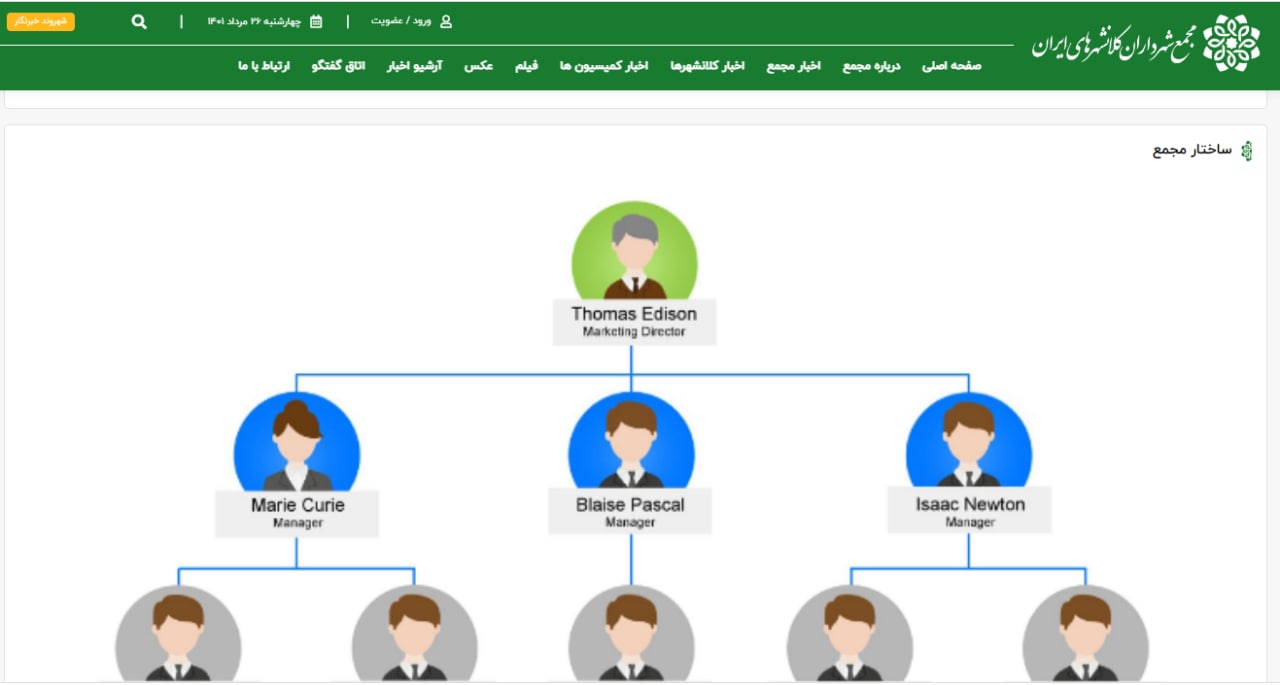Image resolution: width=1280 pixels, height=685 pixels.
Task: Click the green icon beside ساختار مجمع heading
Action: click(1246, 151)
